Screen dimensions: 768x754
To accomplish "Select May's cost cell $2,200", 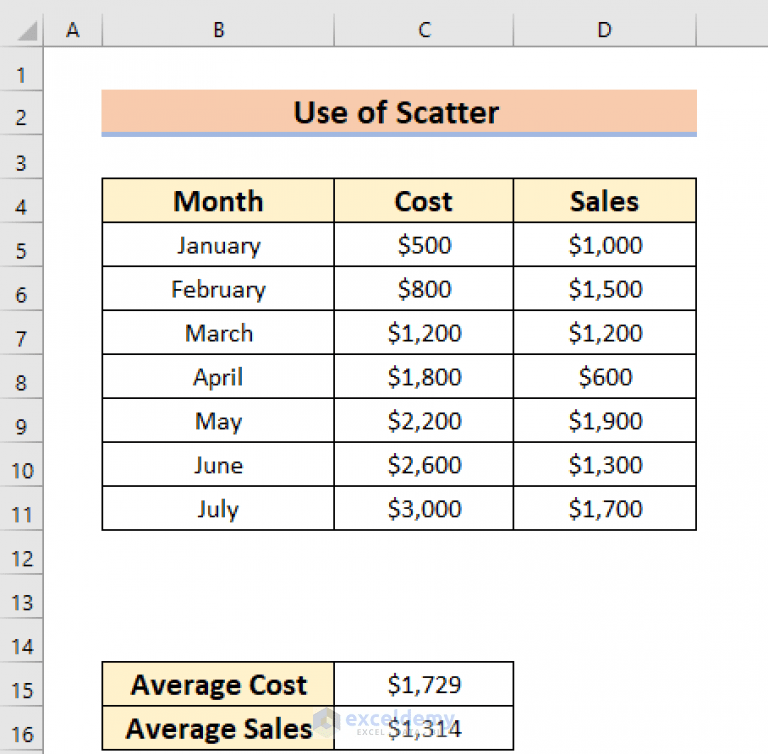I will tap(424, 421).
